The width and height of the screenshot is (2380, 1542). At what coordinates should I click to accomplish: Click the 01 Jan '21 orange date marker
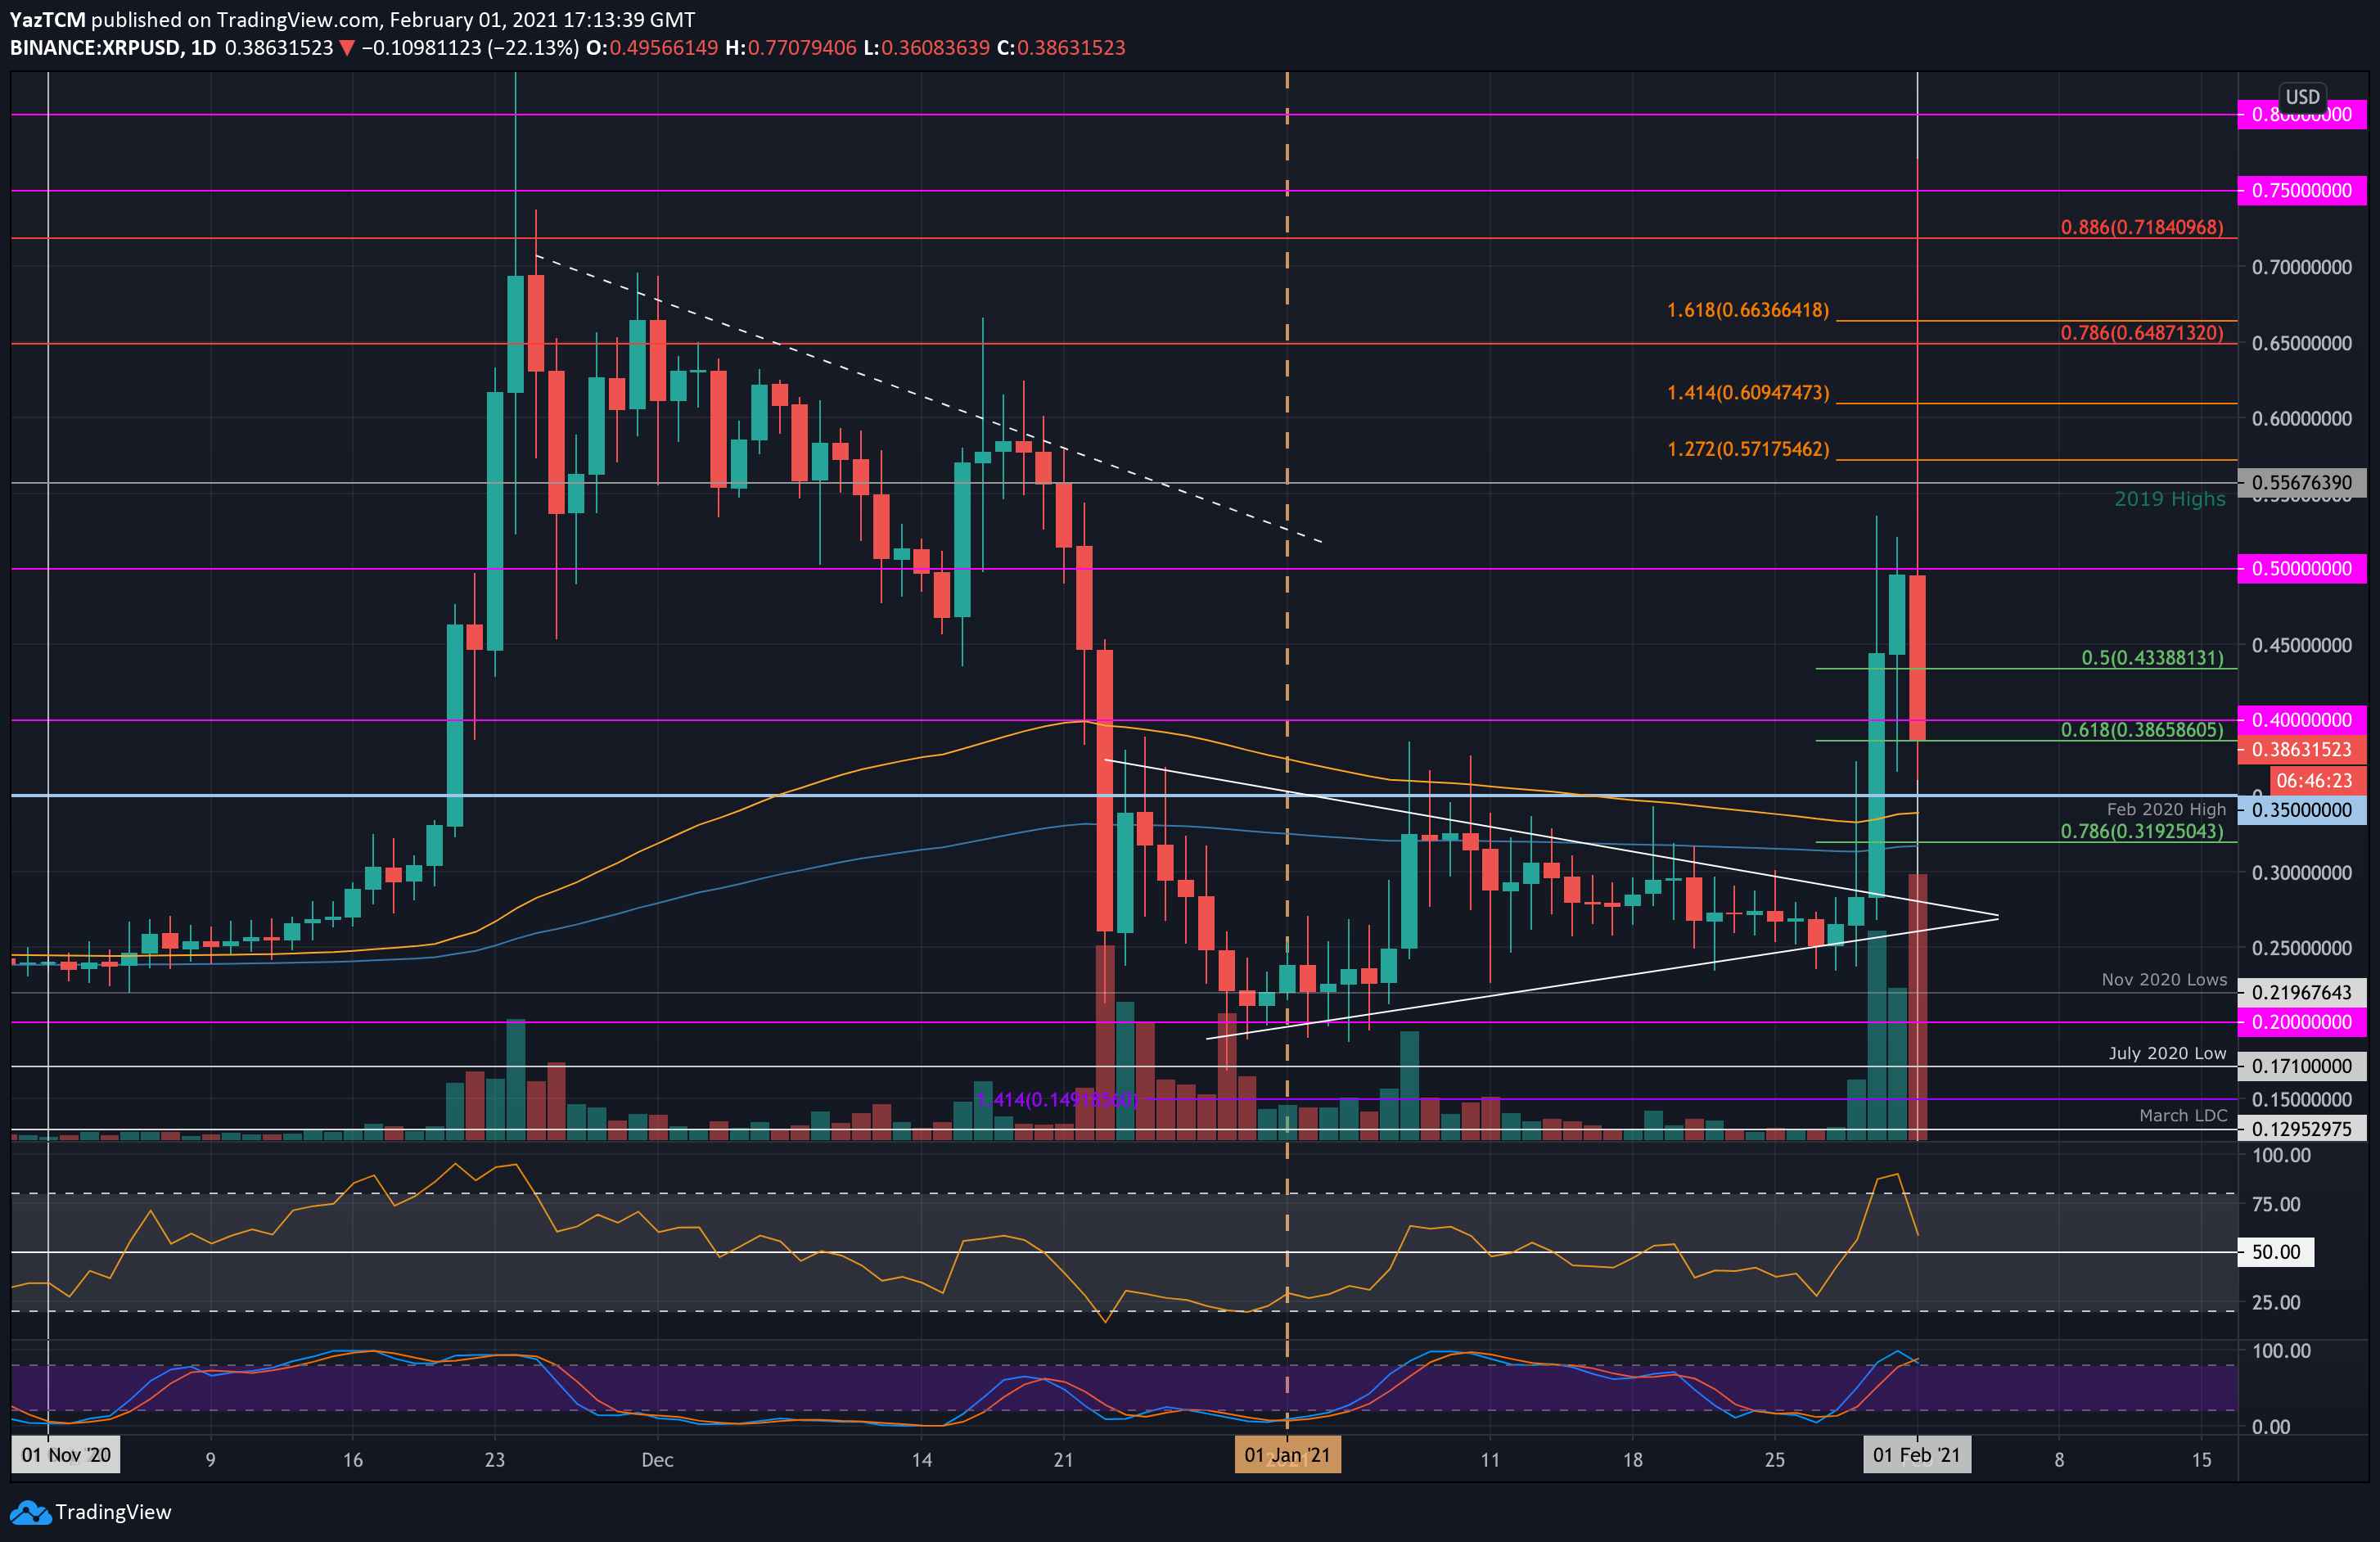pos(1287,1455)
